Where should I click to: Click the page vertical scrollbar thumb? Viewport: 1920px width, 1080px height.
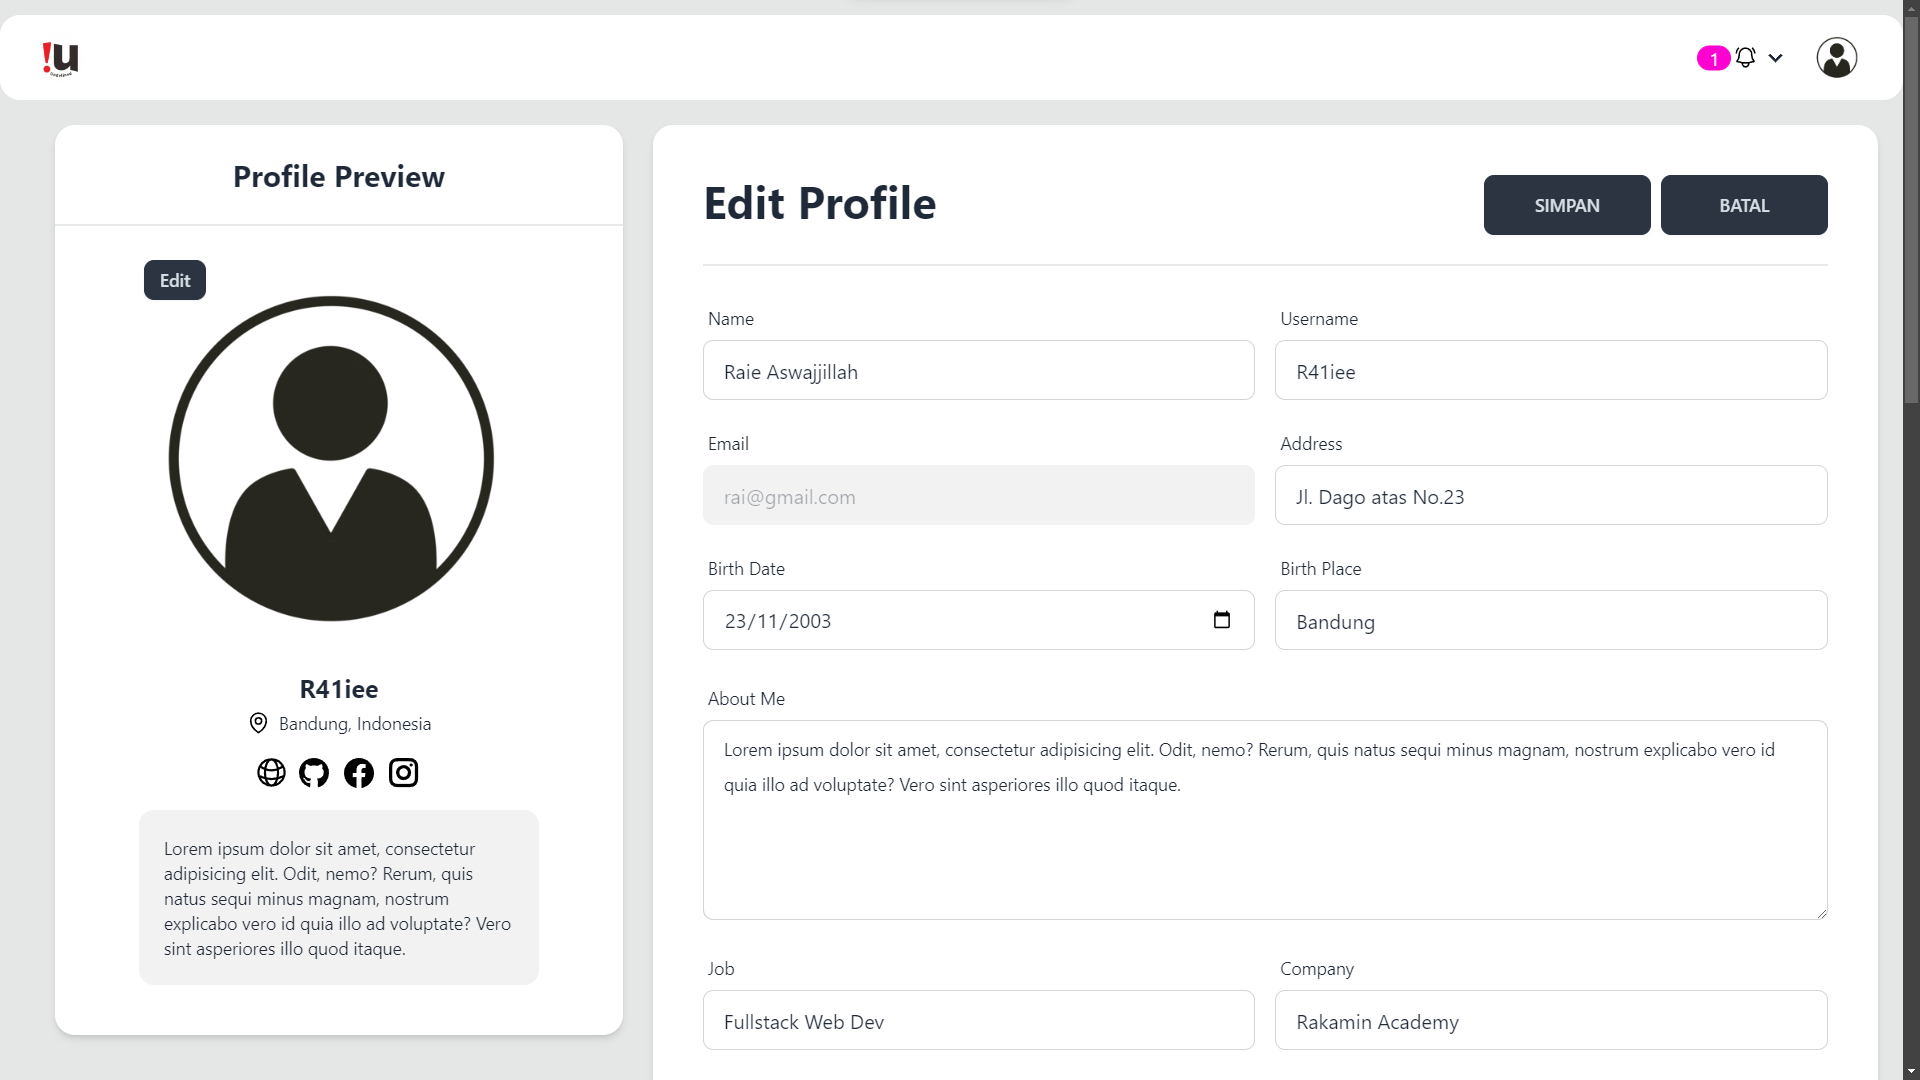(1911, 210)
